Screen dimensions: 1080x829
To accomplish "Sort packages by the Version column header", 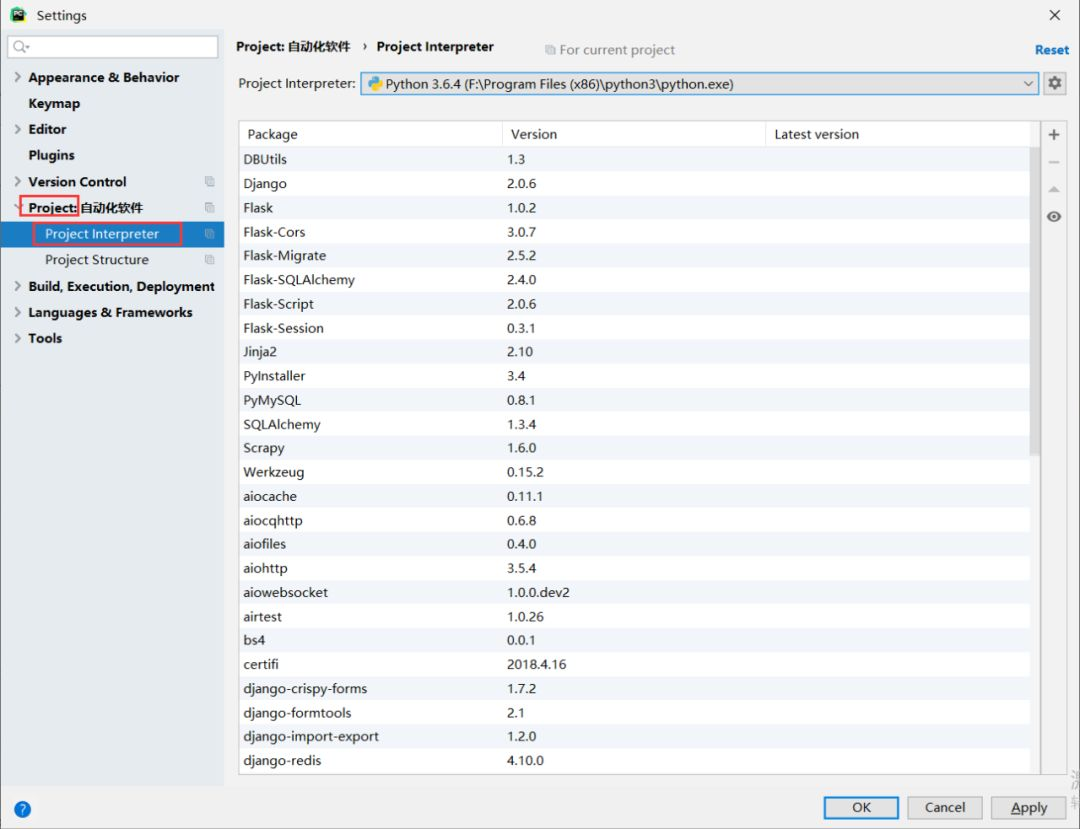I will click(x=533, y=133).
